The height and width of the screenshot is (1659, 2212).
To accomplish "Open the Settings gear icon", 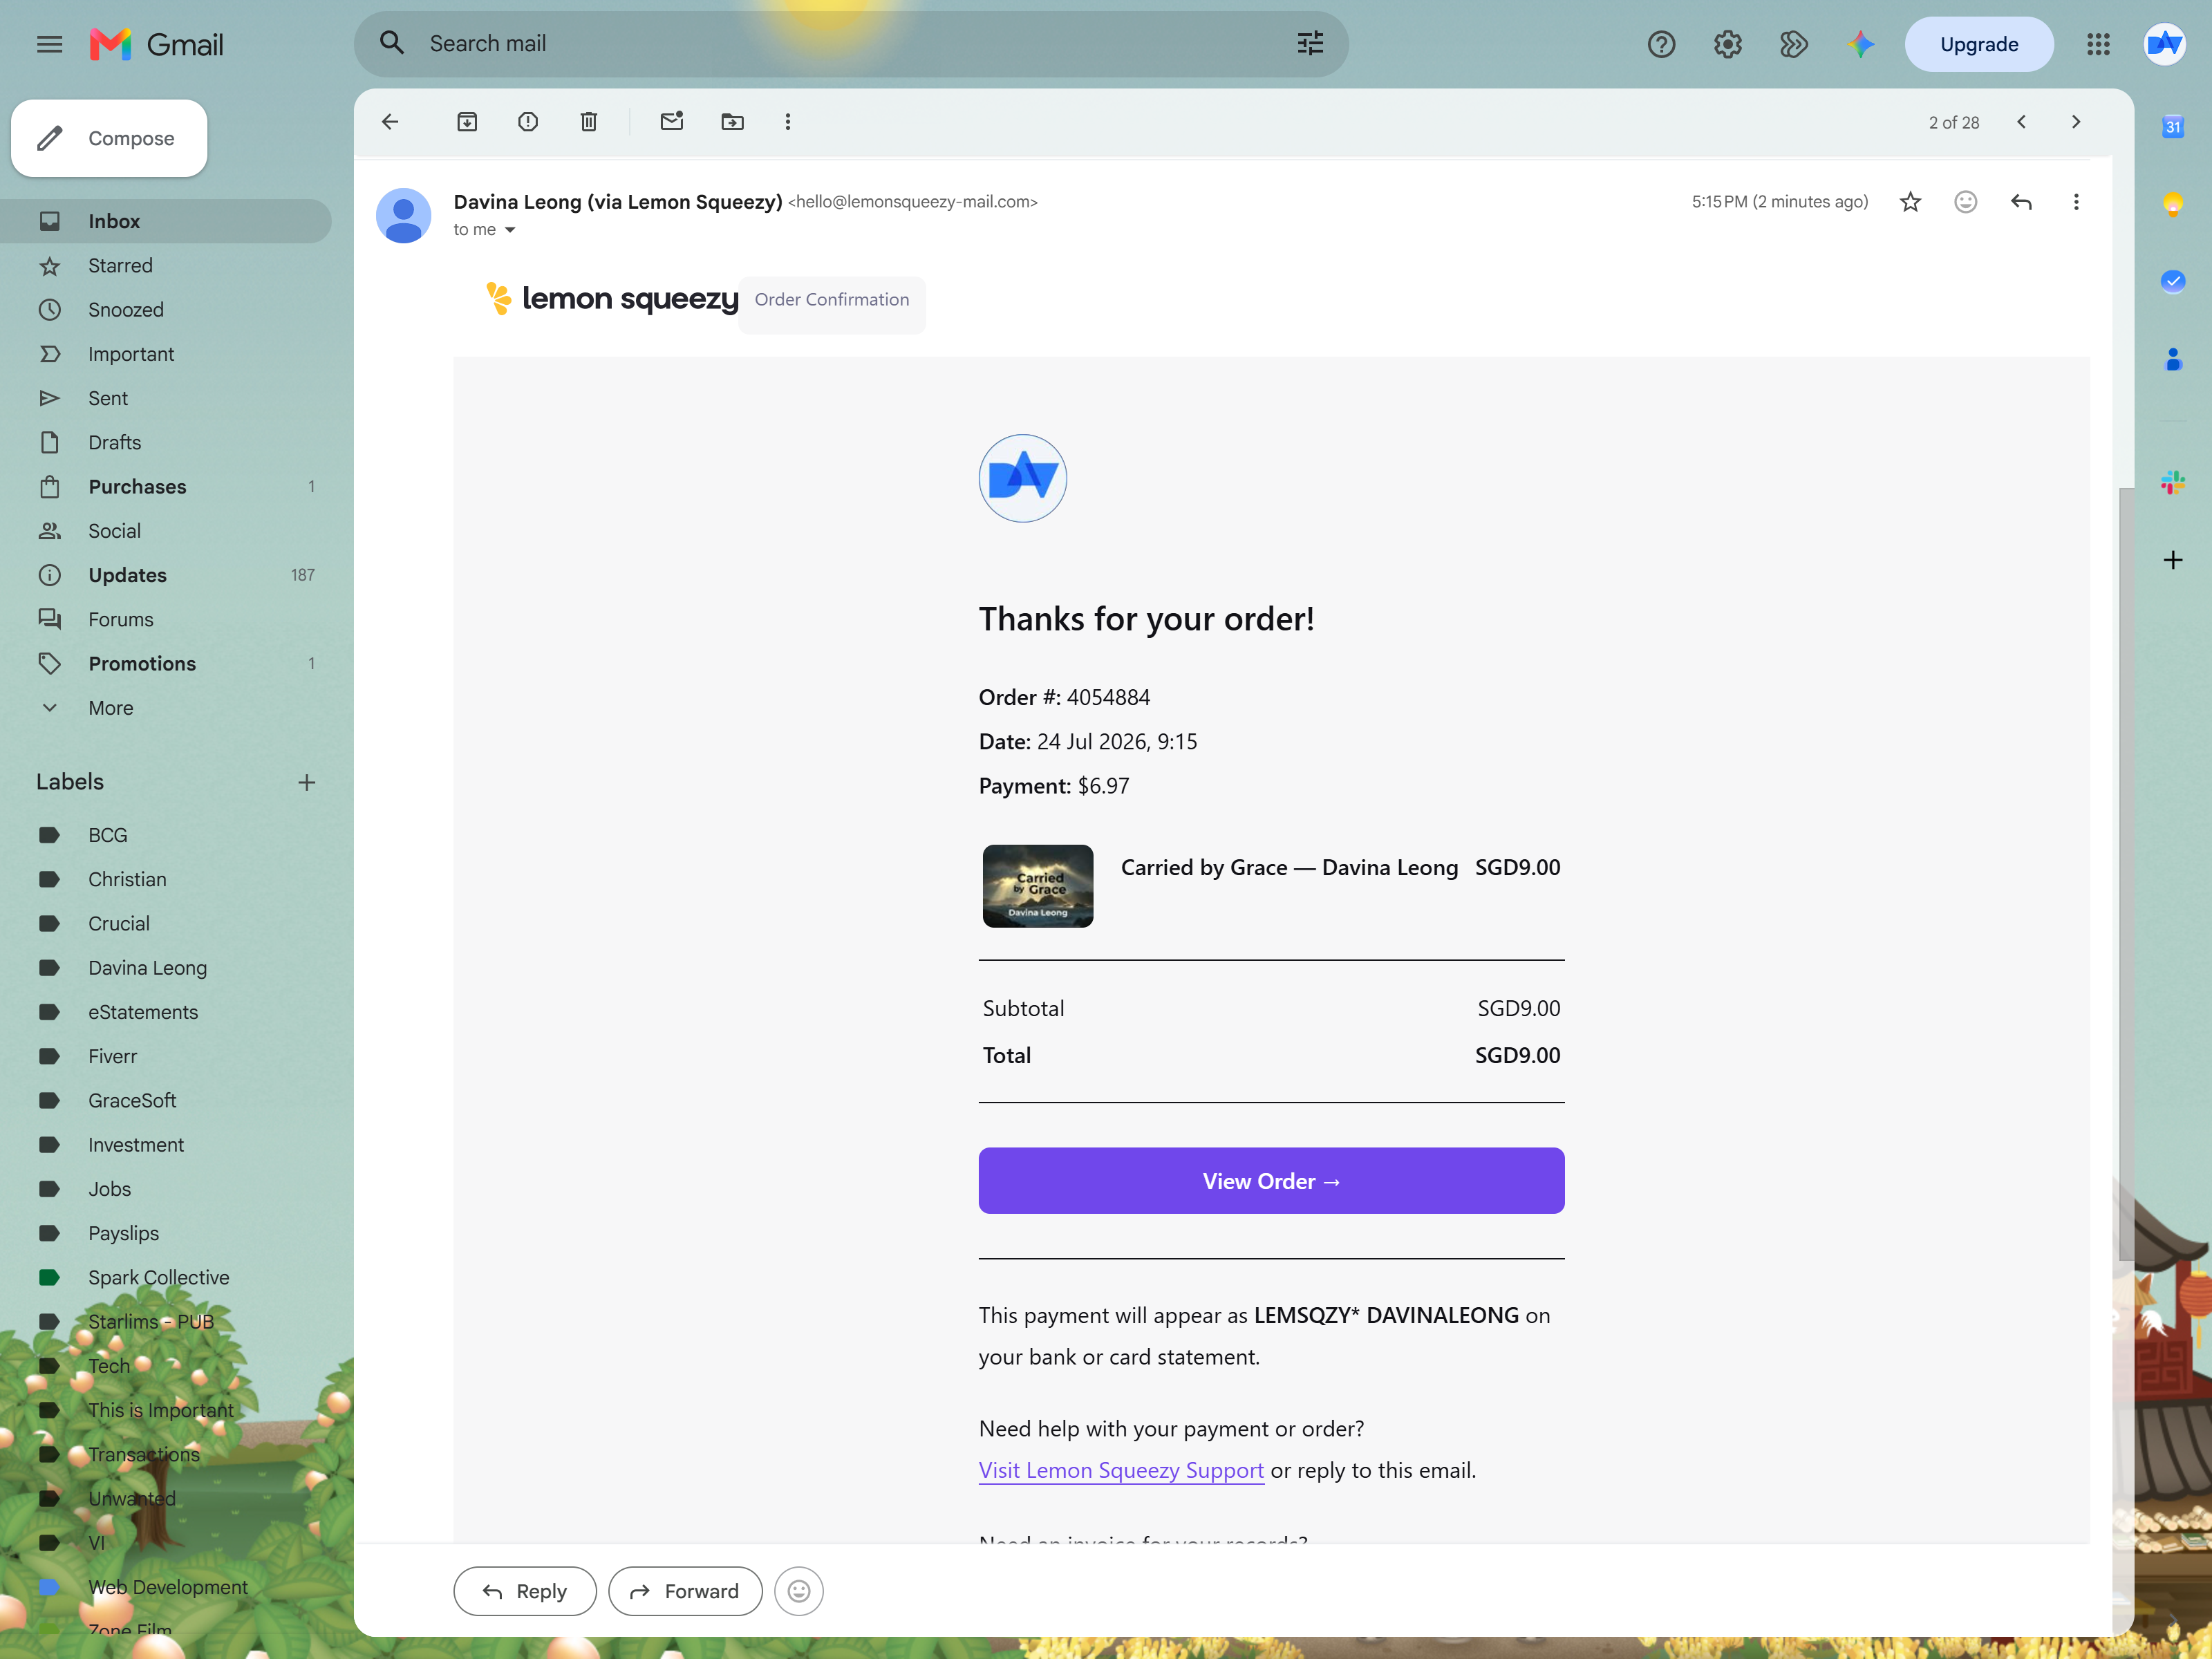I will tap(1727, 44).
